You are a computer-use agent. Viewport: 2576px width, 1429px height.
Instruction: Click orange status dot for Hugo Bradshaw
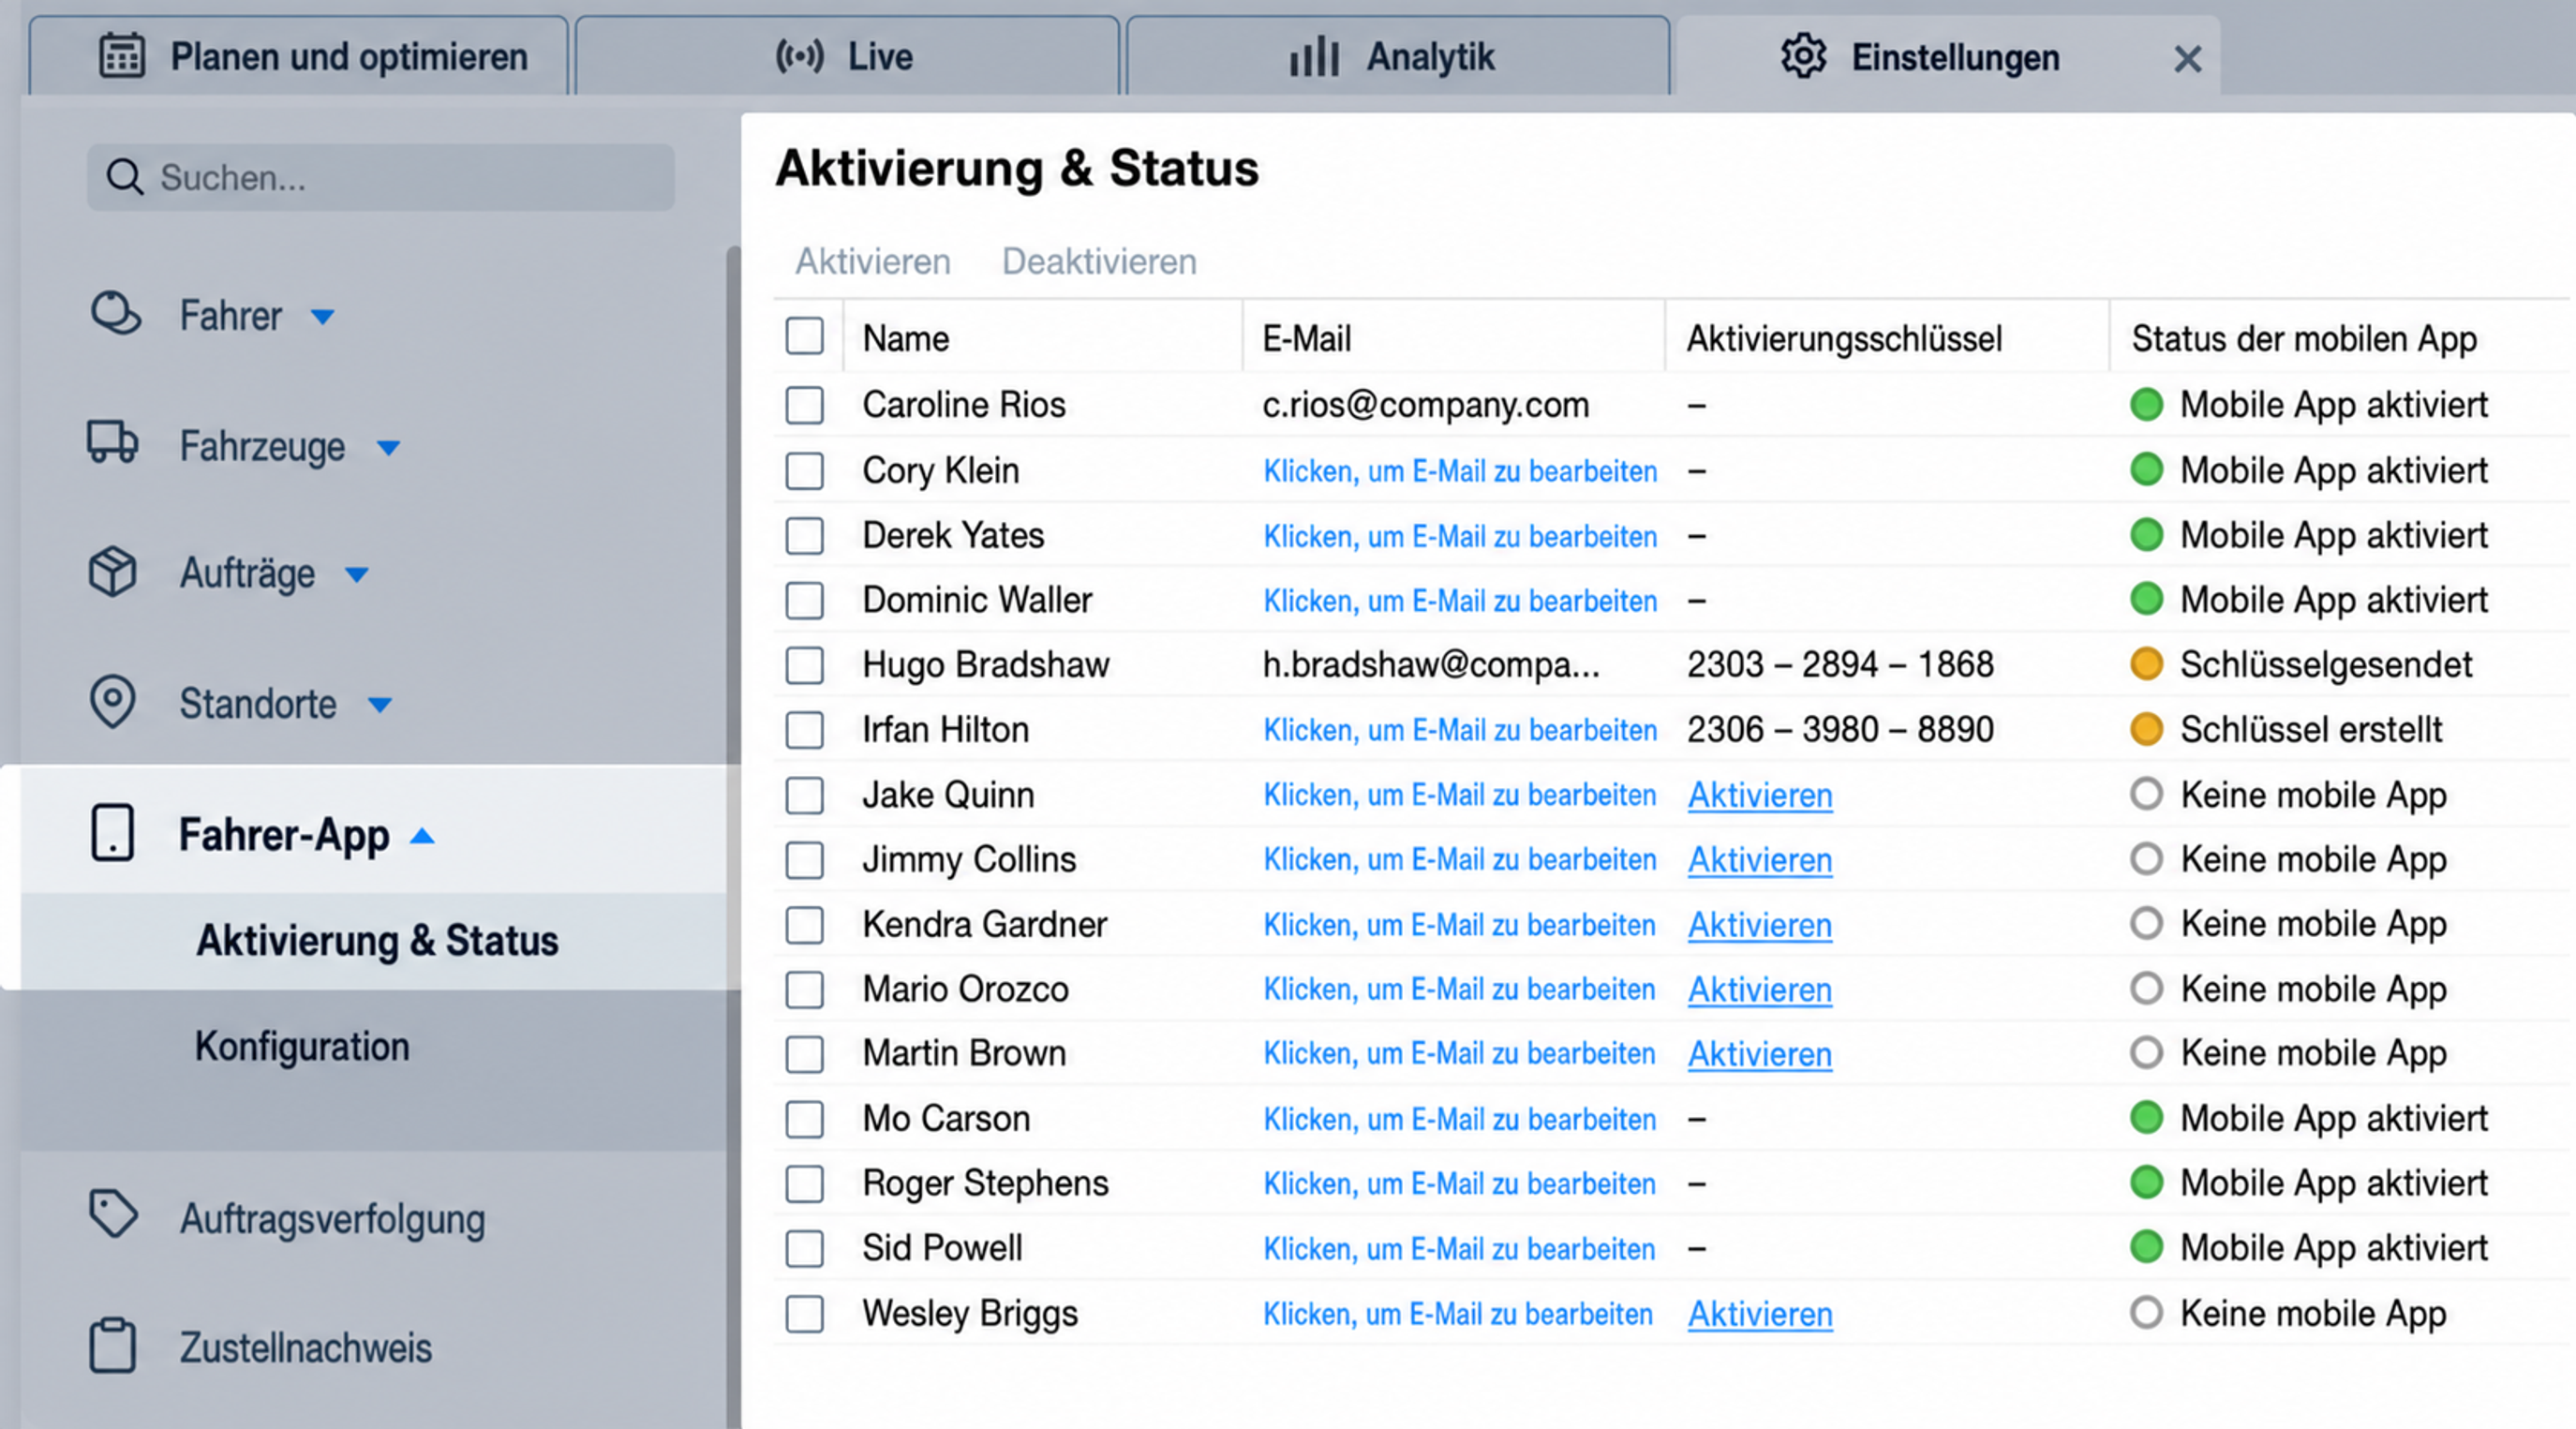2146,664
